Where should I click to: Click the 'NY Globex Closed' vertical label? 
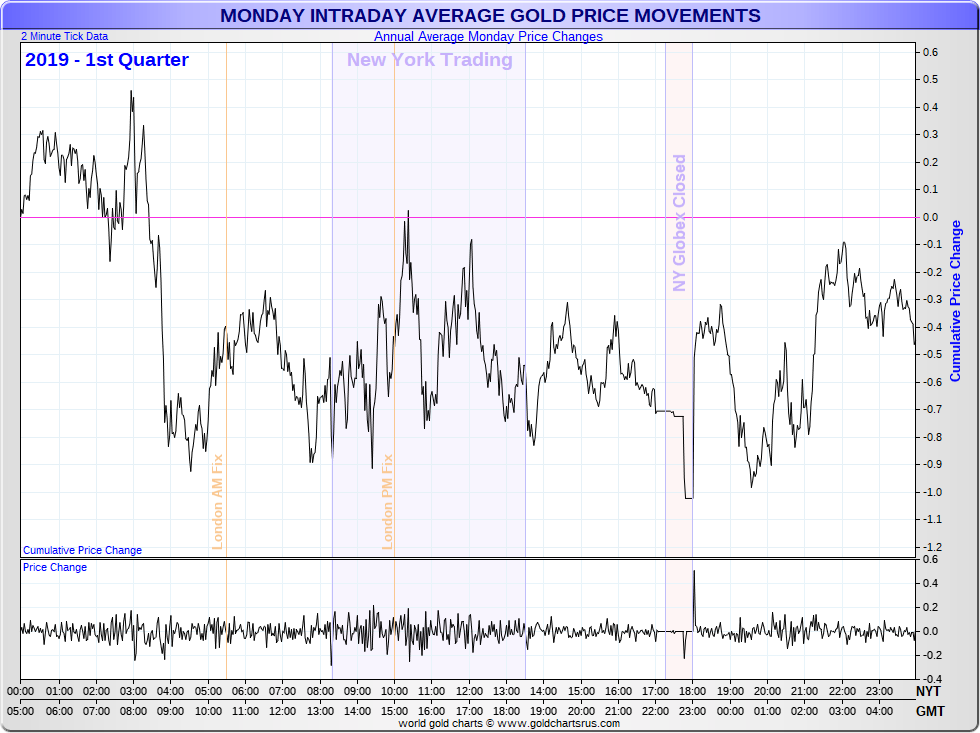679,223
